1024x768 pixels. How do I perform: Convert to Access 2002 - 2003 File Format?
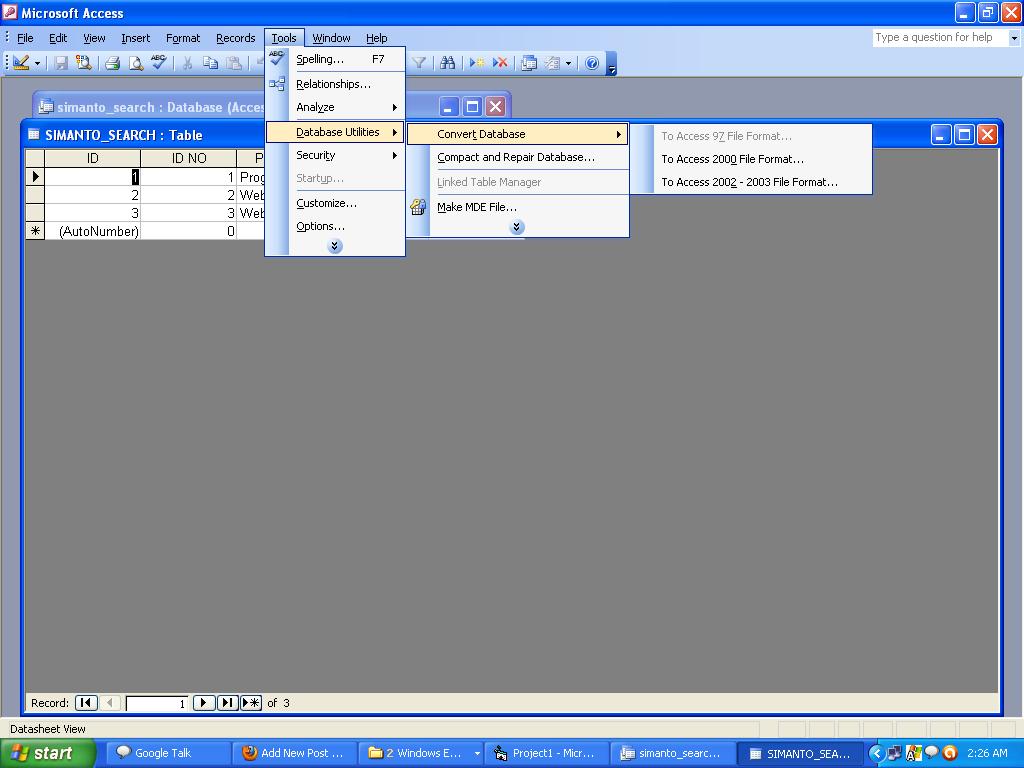(x=752, y=182)
